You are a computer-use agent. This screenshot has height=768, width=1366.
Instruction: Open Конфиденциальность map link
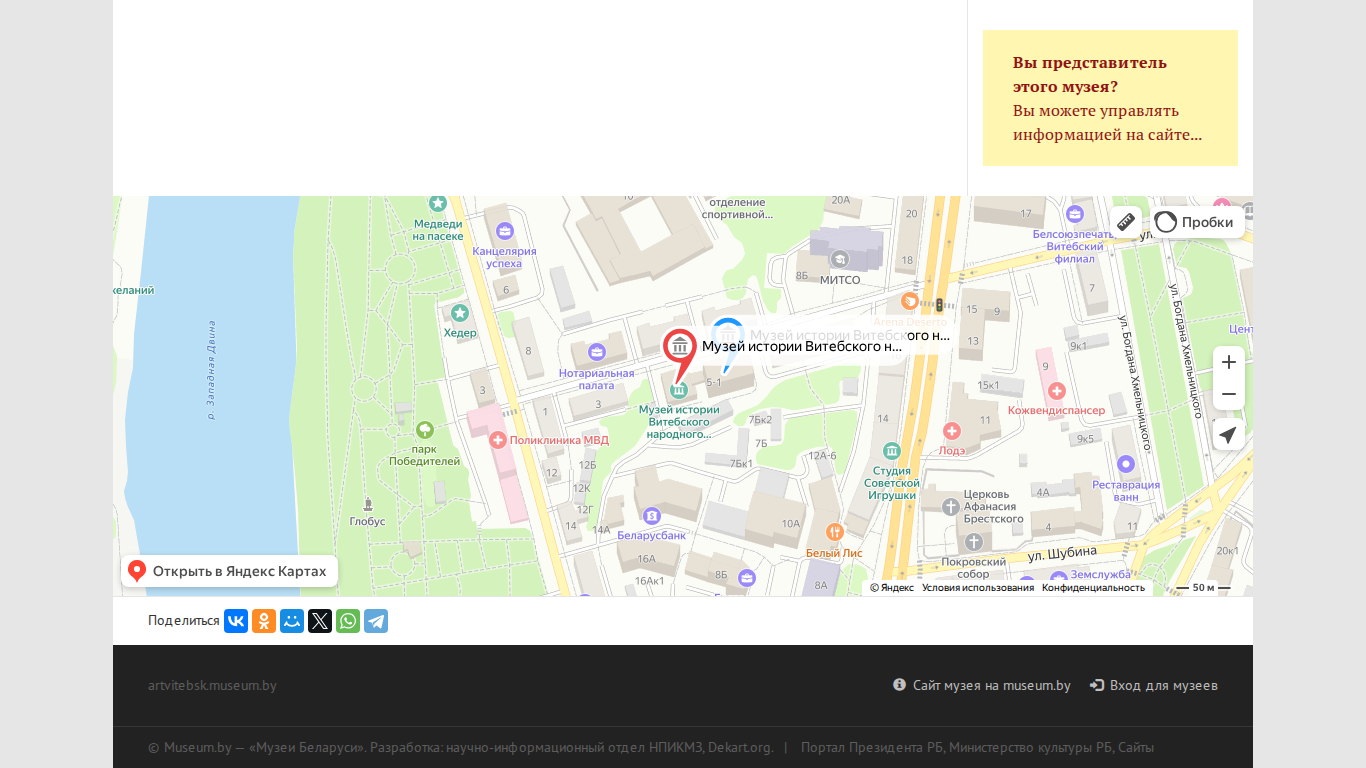[1093, 588]
